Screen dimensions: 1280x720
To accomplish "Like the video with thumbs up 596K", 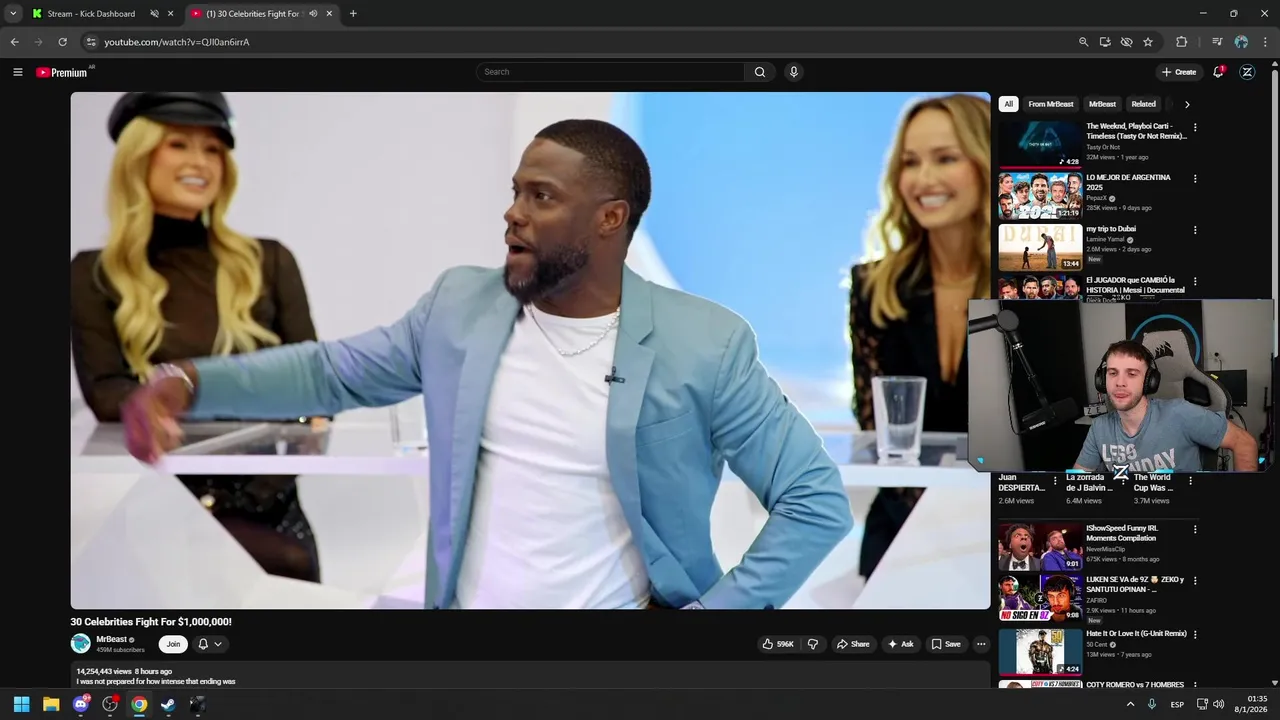I will click(x=777, y=644).
